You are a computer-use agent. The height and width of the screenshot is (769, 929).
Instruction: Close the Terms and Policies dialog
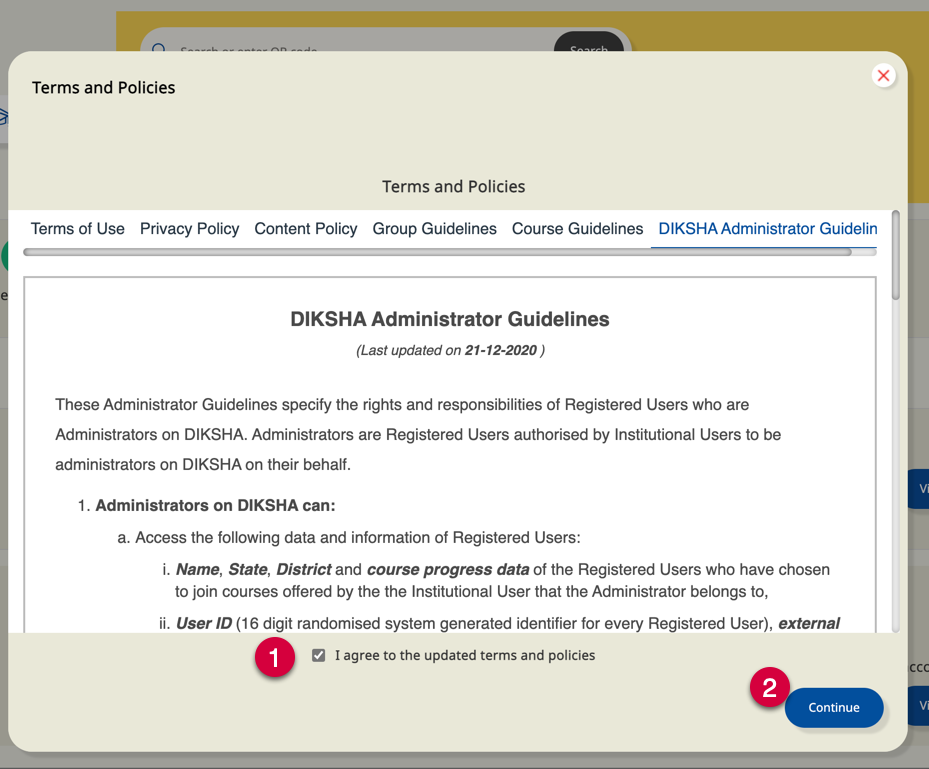883,76
